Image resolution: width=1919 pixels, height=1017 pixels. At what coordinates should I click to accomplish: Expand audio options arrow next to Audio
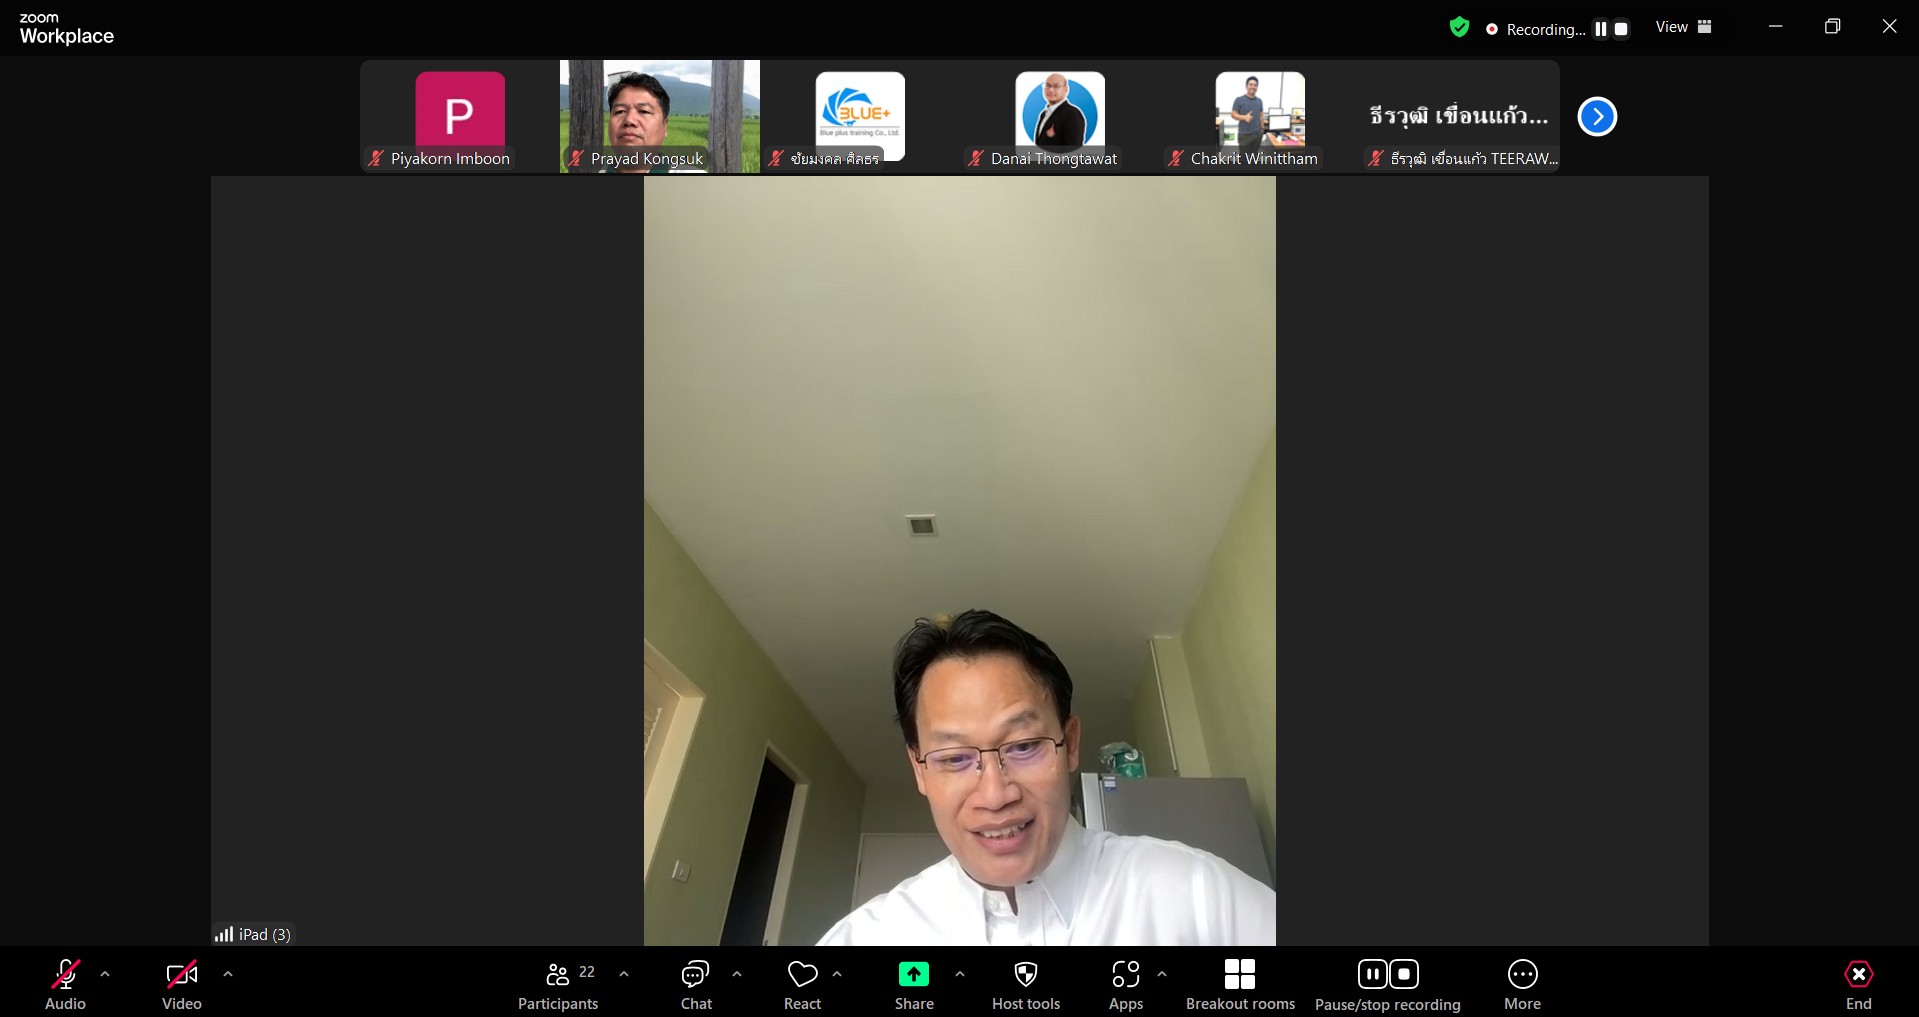coord(105,974)
